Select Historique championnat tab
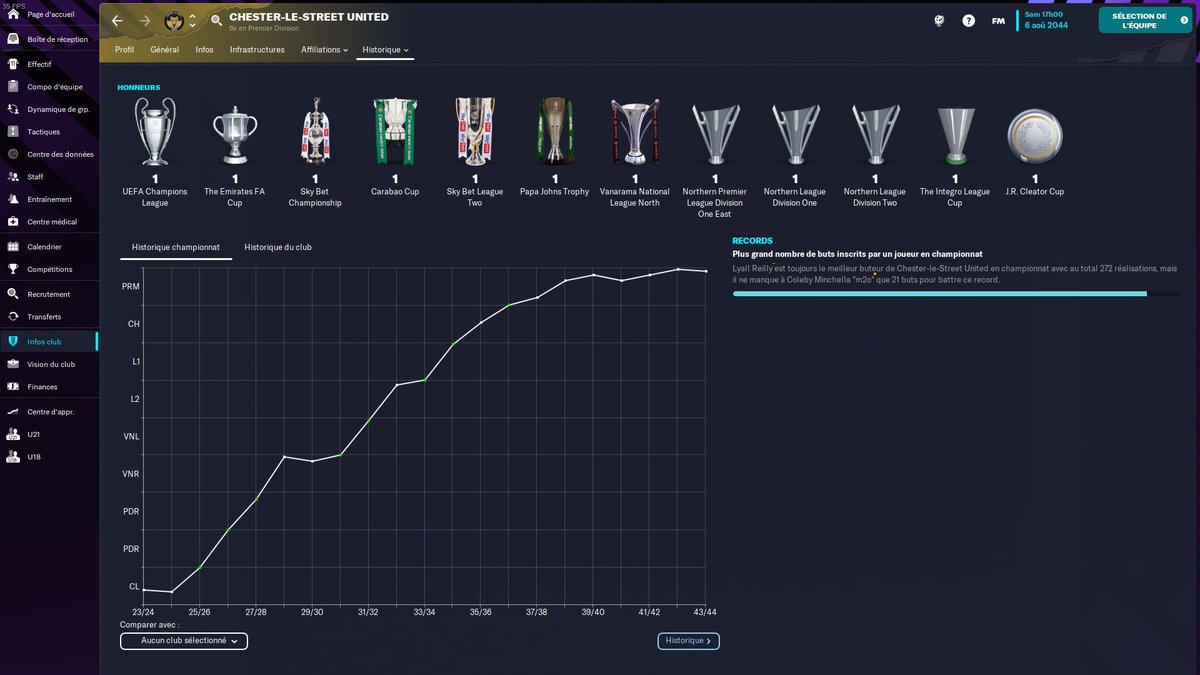The height and width of the screenshot is (675, 1200). pos(176,247)
